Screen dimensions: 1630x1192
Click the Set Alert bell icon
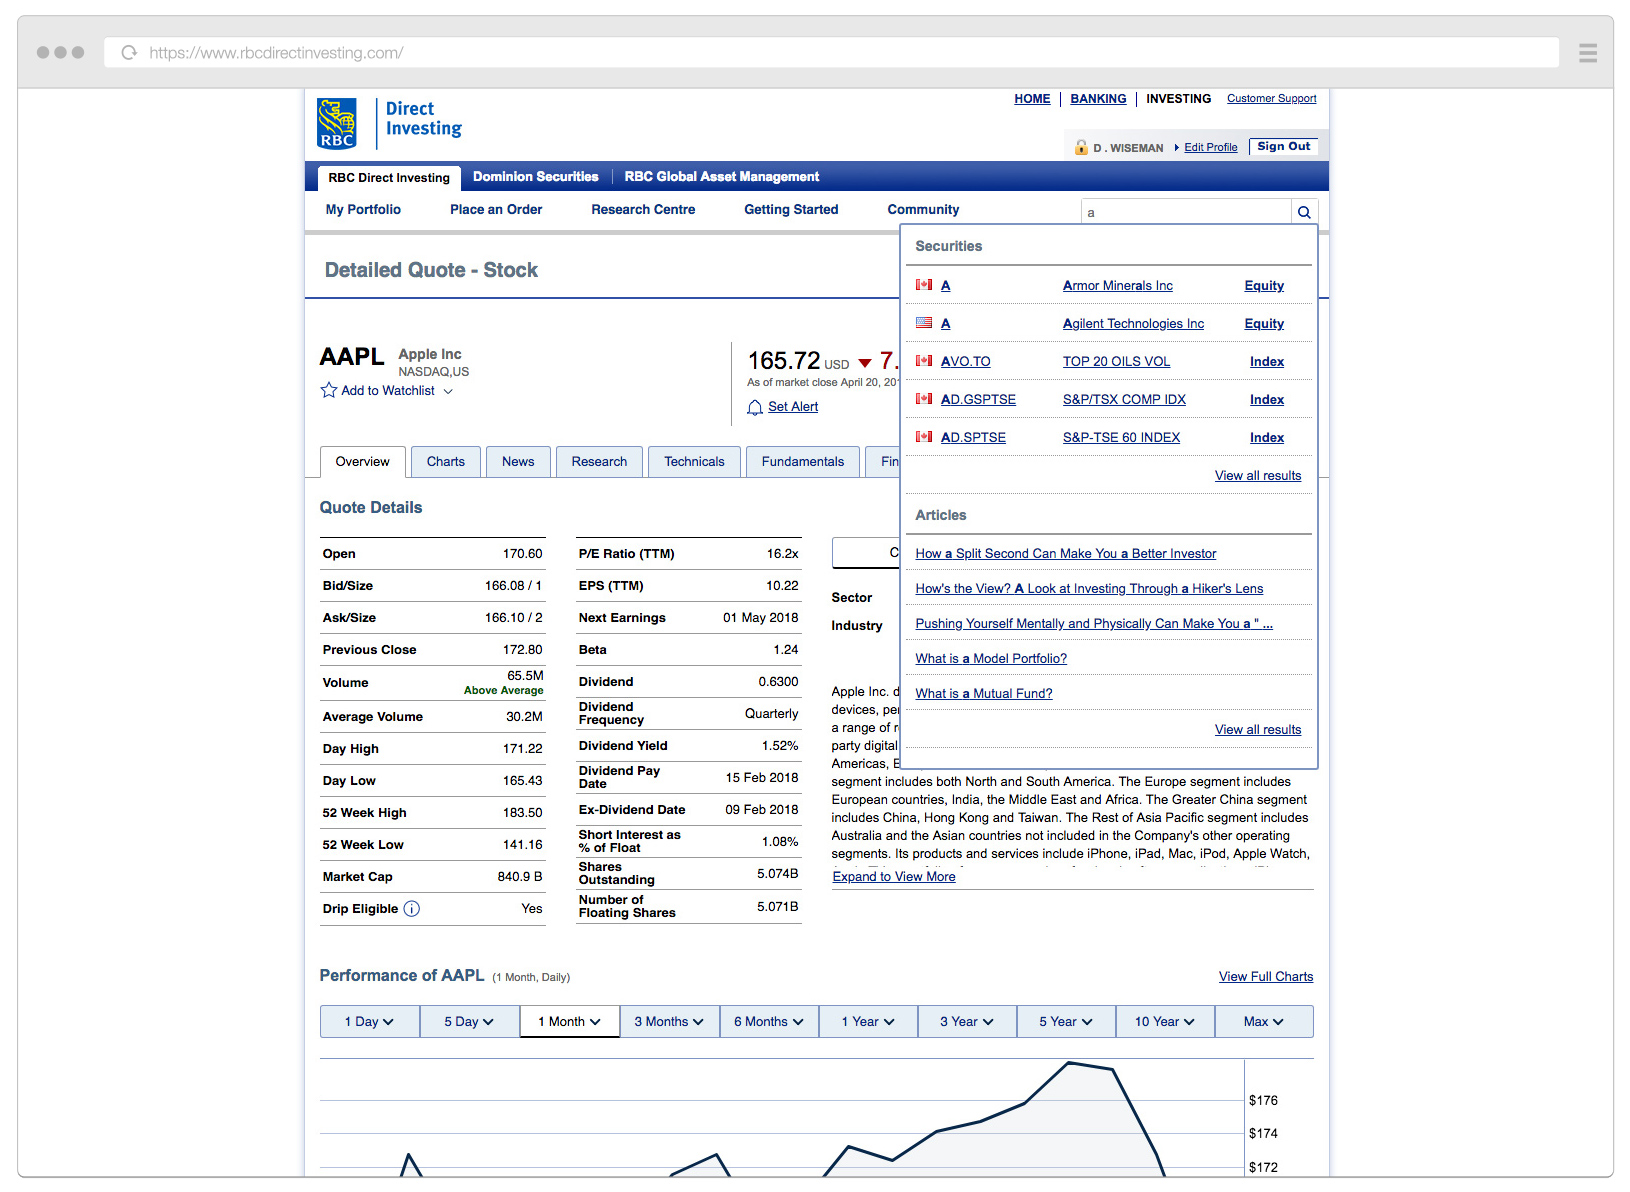755,407
